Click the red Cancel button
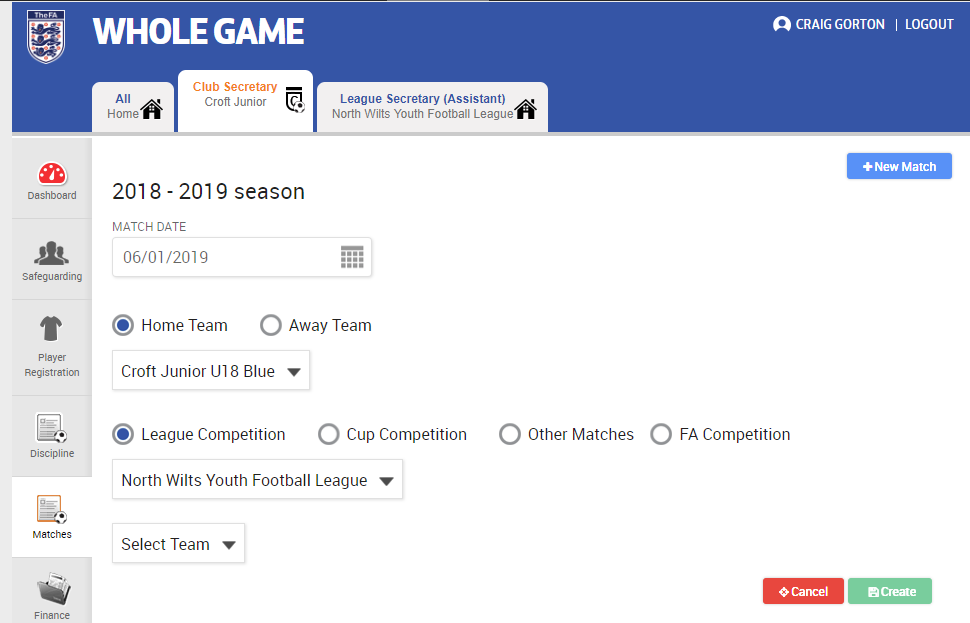970x623 pixels. tap(803, 591)
